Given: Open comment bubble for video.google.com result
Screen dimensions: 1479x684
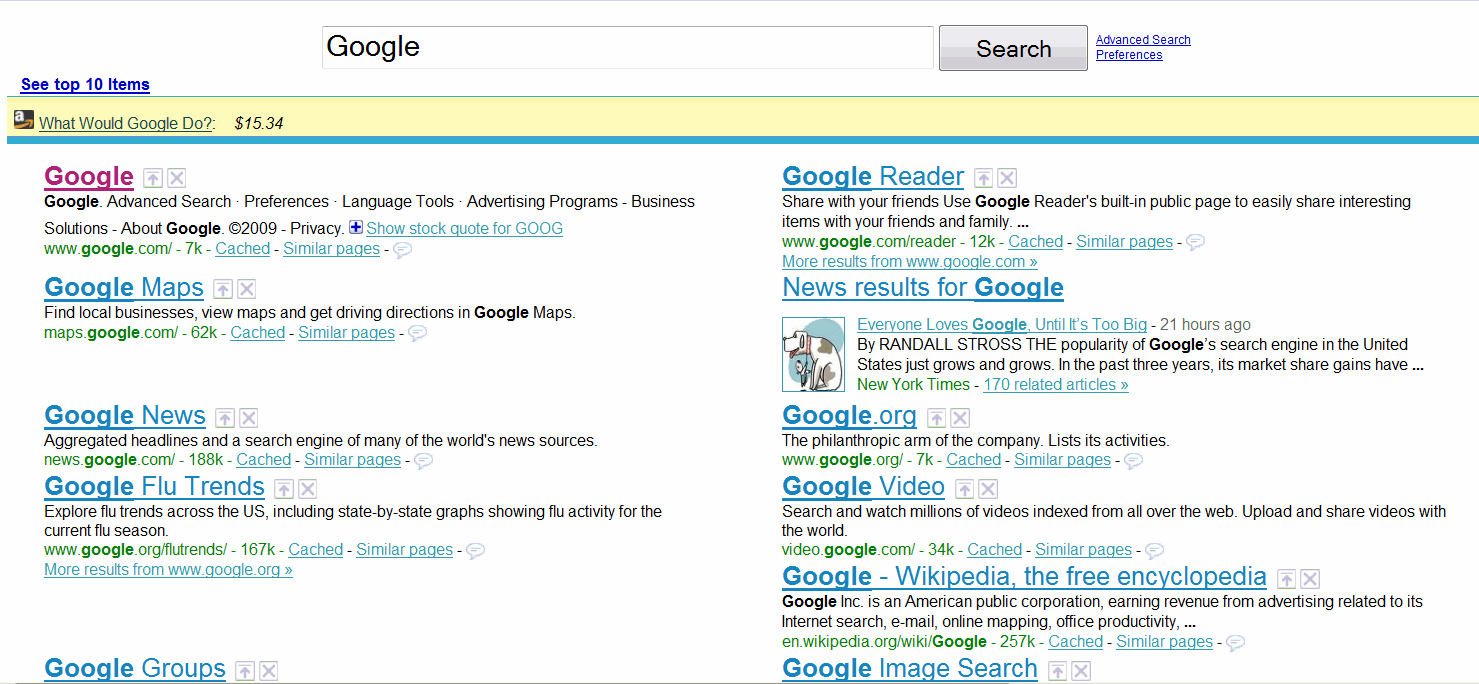Looking at the screenshot, I should [1154, 551].
